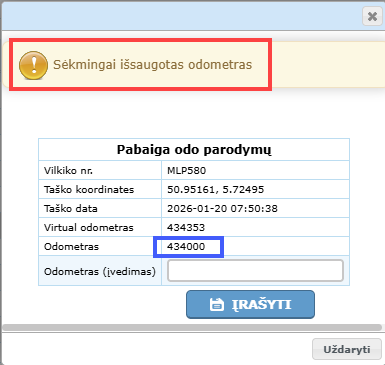The image size is (385, 365).
Task: Select the truck number MLP580
Action: pyautogui.click(x=187, y=171)
